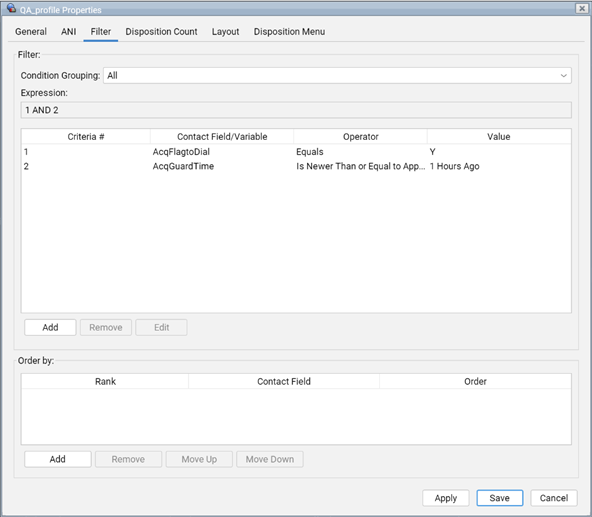Click the filter Remove button
The image size is (592, 517).
pyautogui.click(x=106, y=327)
